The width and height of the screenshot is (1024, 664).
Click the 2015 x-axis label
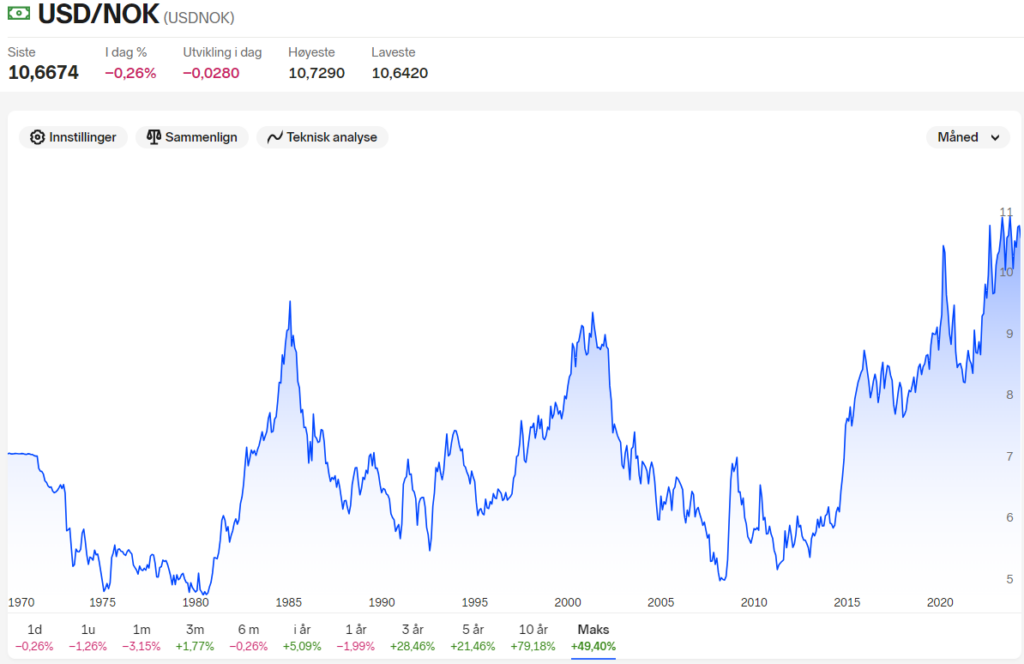pos(847,603)
